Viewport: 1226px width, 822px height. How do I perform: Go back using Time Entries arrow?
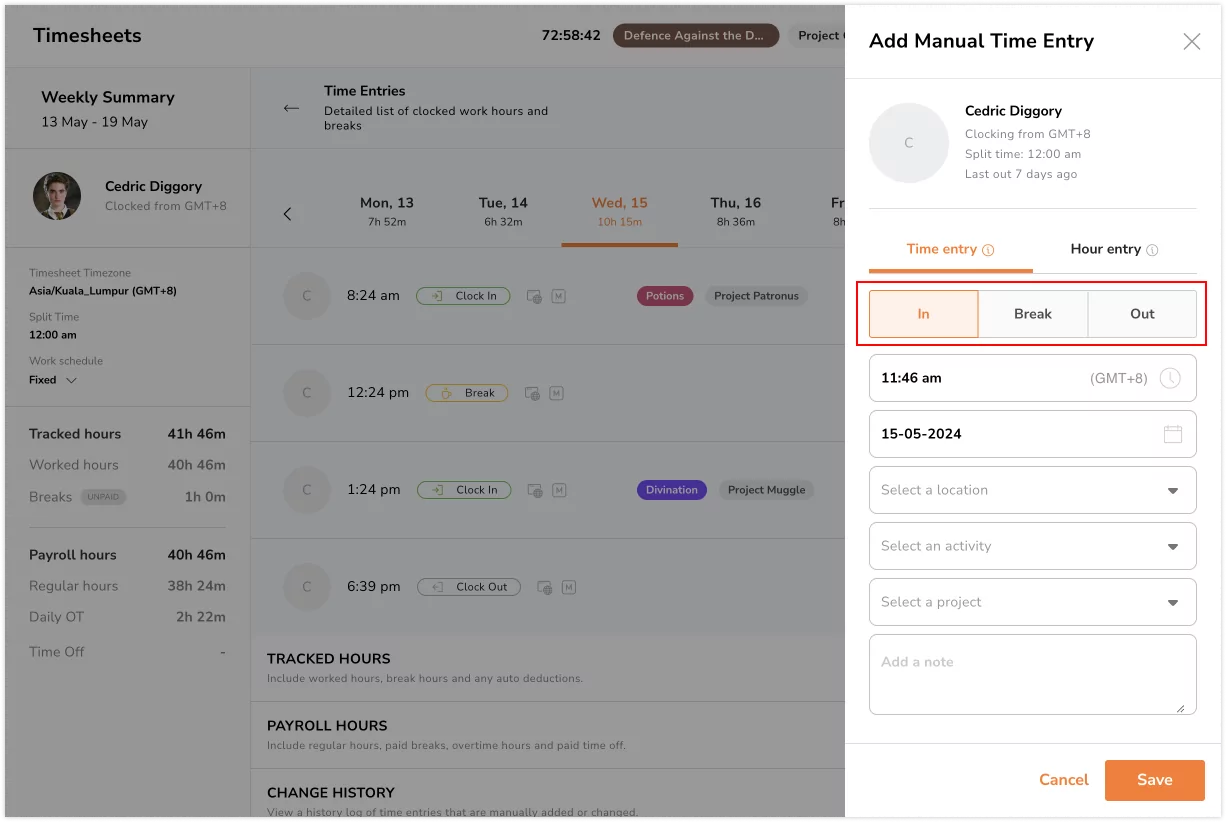point(291,108)
